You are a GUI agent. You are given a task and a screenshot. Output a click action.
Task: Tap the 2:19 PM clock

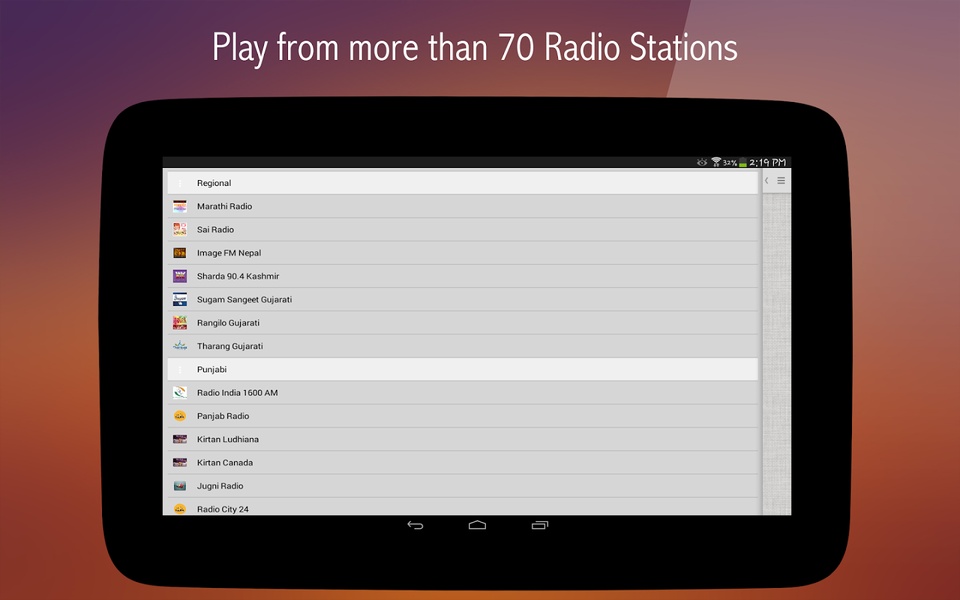point(768,162)
